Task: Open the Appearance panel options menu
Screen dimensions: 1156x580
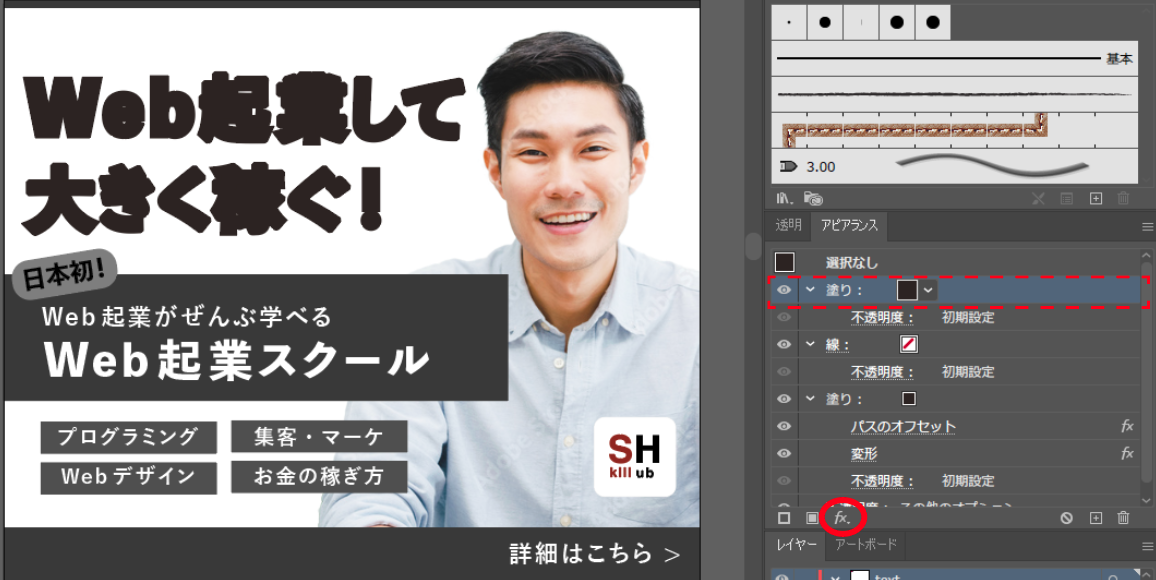Action: click(x=1146, y=226)
